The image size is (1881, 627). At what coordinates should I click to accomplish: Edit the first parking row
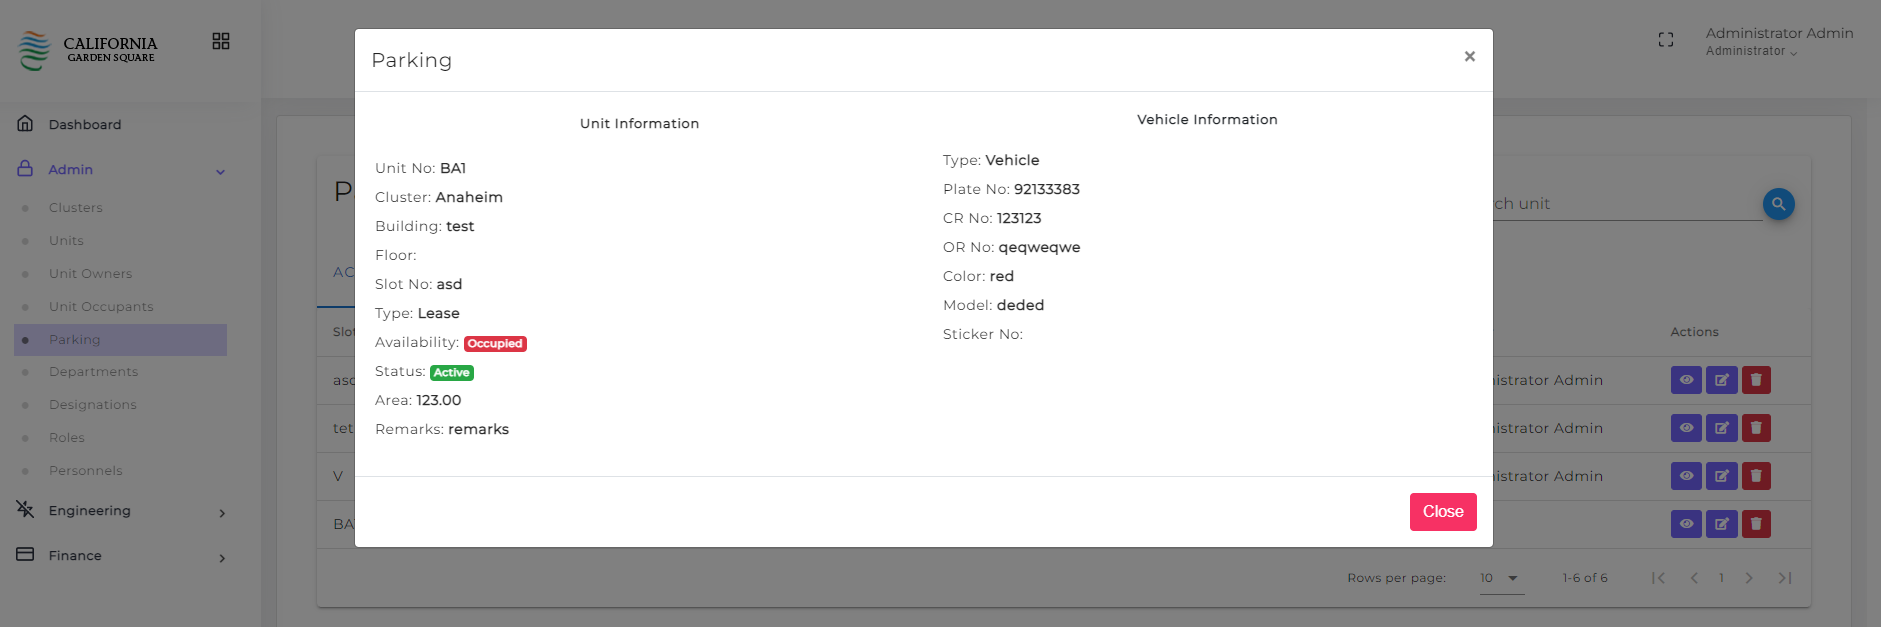point(1721,380)
